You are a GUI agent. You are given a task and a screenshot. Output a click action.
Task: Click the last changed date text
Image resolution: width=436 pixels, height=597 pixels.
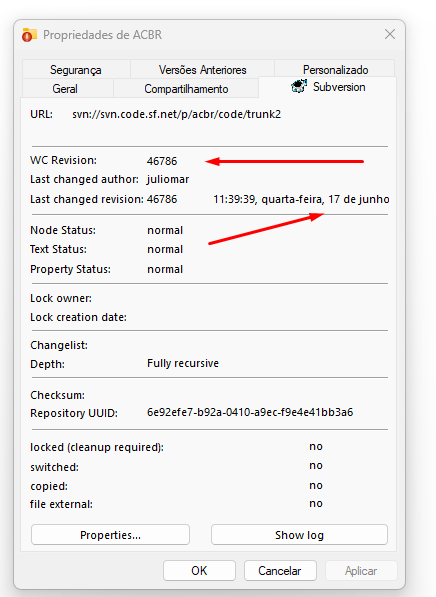[x=301, y=199]
